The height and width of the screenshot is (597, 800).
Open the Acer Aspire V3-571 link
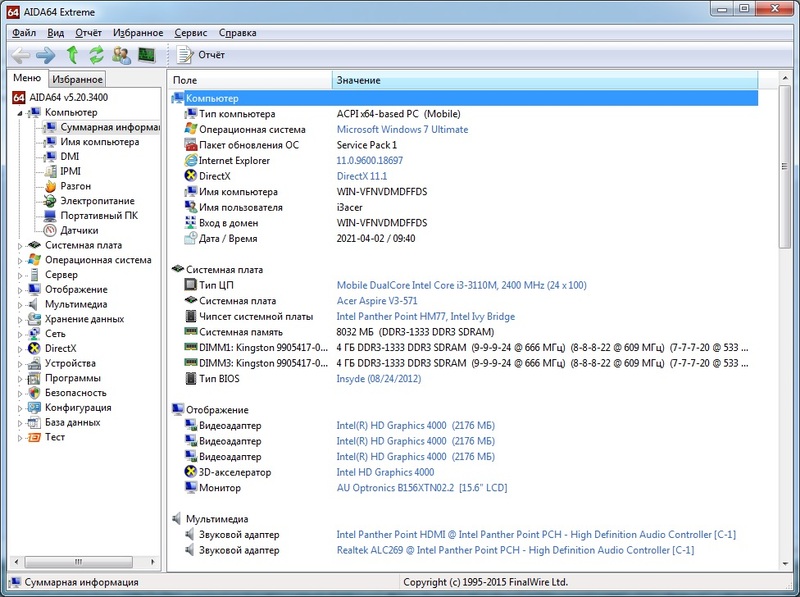coord(377,301)
